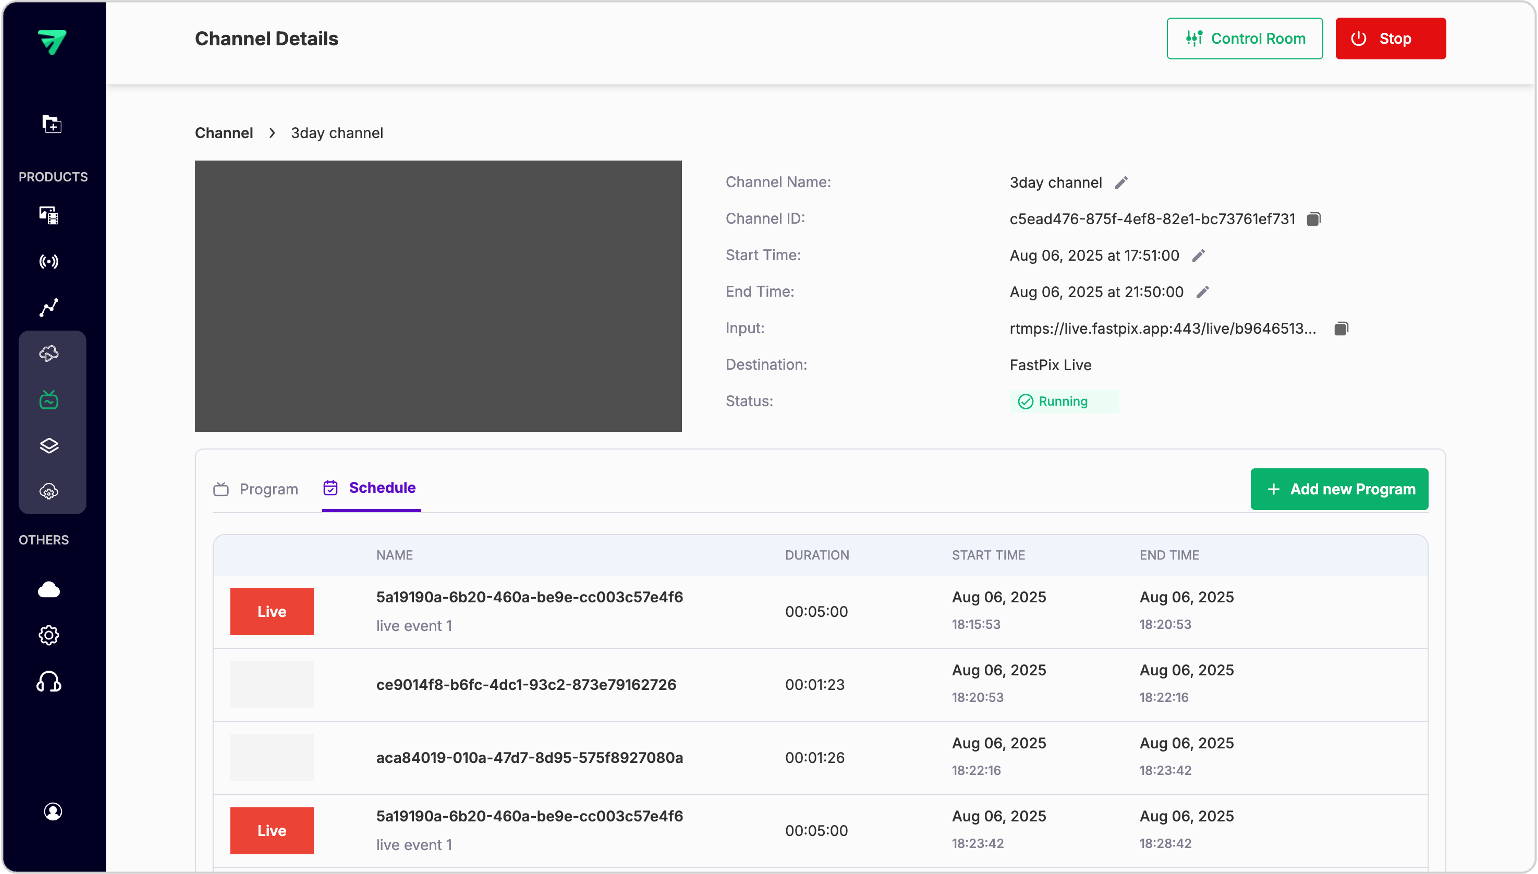Image resolution: width=1538 pixels, height=874 pixels.
Task: Click end time 18:23:42
Action: click(x=1166, y=771)
